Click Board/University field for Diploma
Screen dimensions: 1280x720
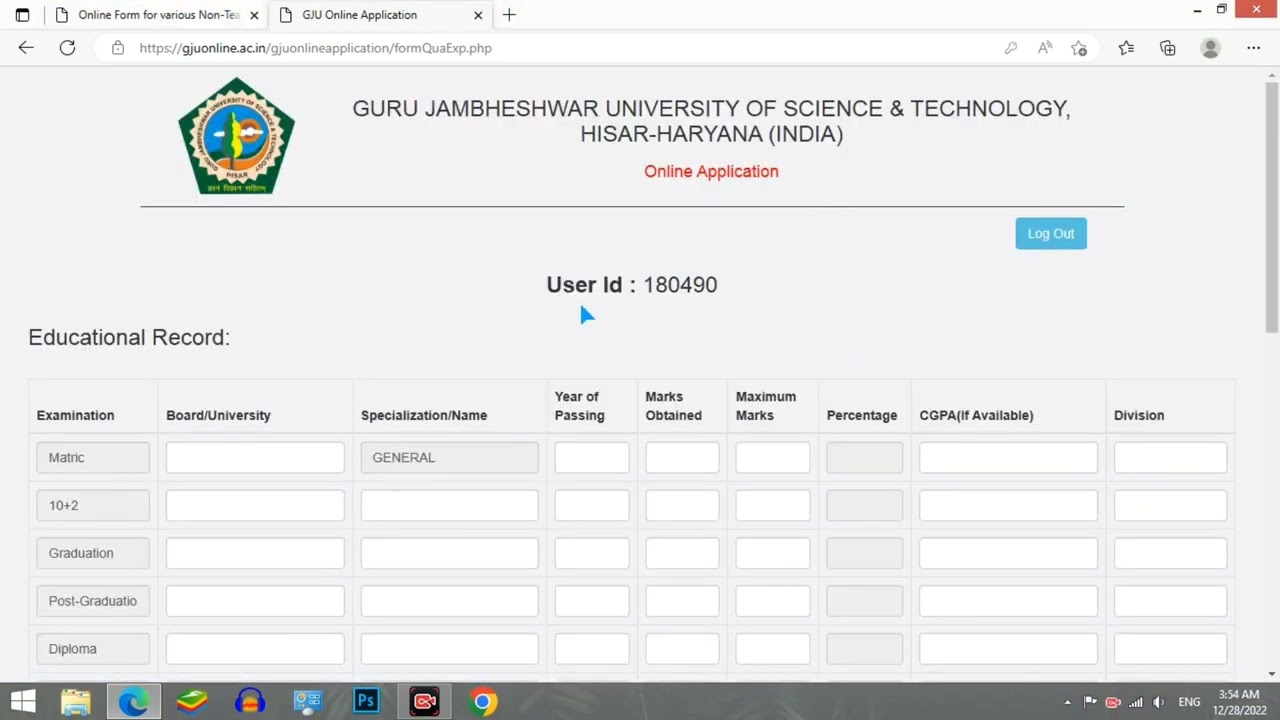255,649
